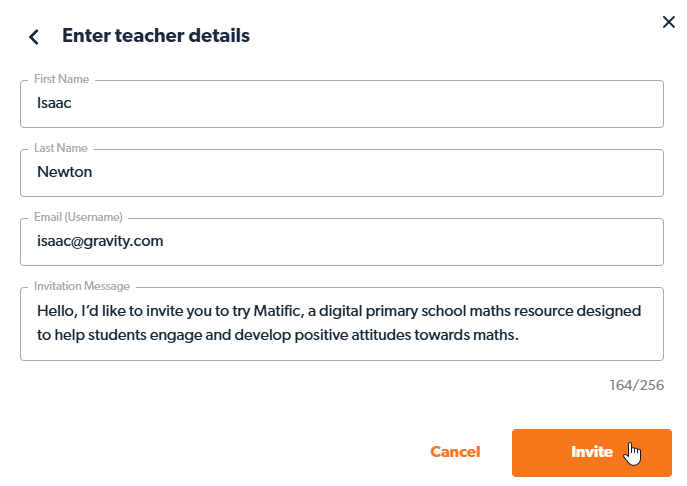Click the "Enter teacher details" heading
Viewport: 687px width, 486px height.
pos(156,36)
